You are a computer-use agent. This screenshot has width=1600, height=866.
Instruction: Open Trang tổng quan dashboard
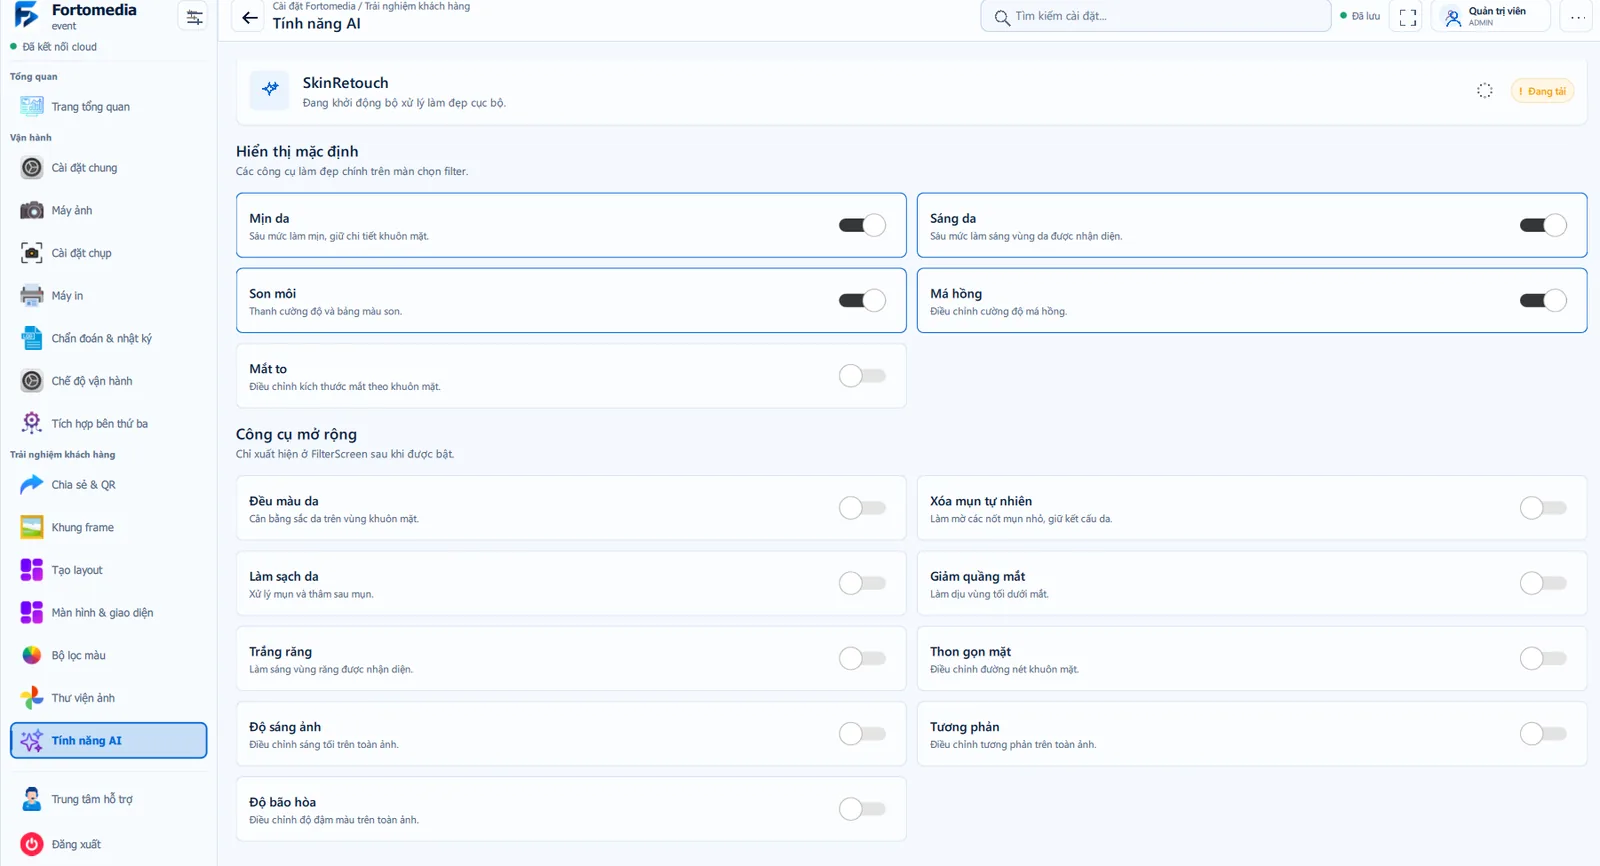[x=108, y=107]
